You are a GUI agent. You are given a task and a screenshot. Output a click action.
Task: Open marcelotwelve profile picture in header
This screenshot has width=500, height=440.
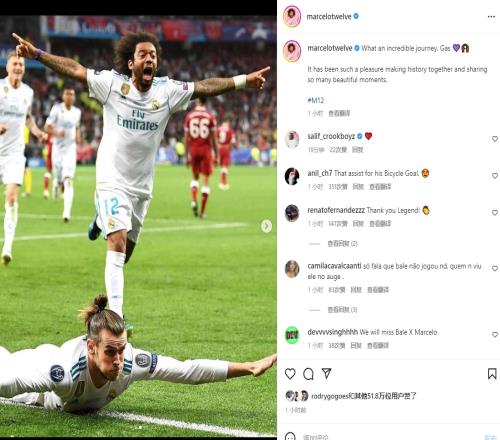tap(292, 16)
